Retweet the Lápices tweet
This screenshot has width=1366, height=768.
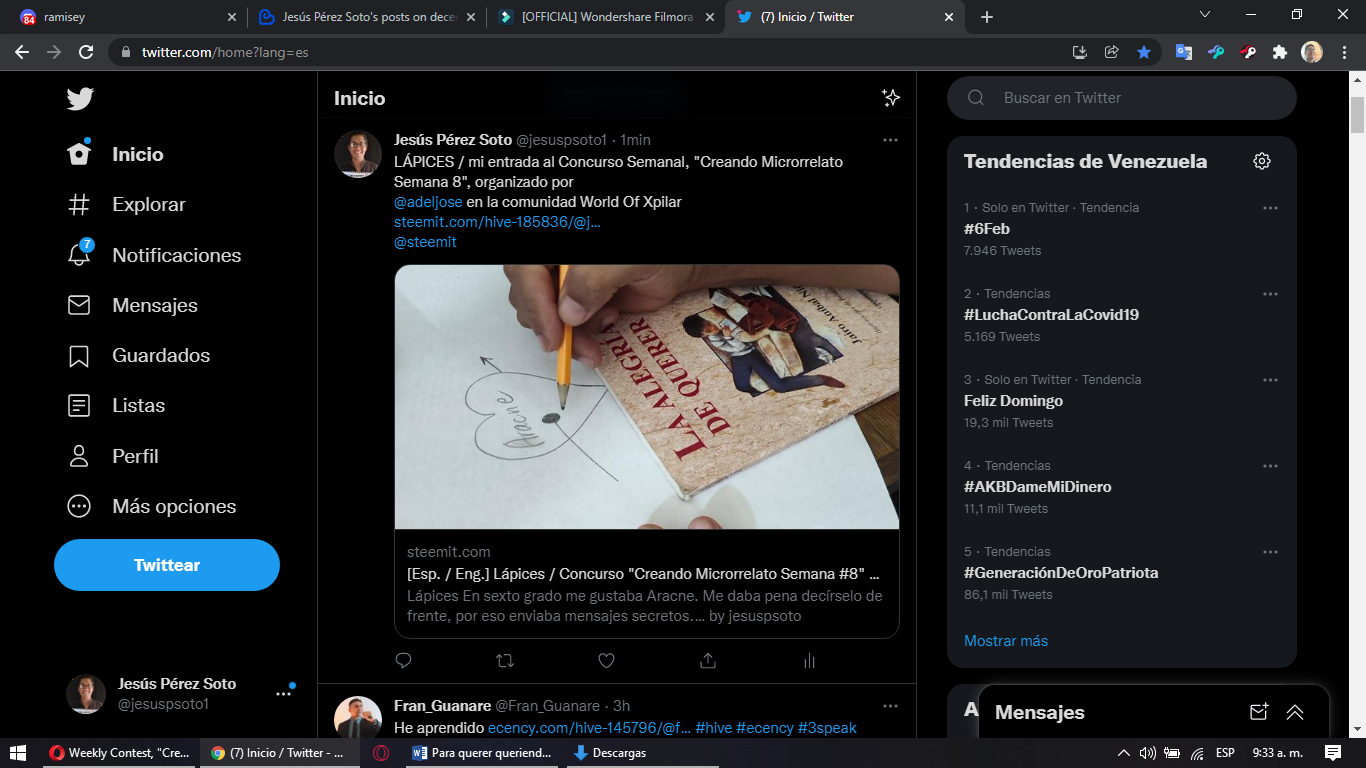coord(505,660)
